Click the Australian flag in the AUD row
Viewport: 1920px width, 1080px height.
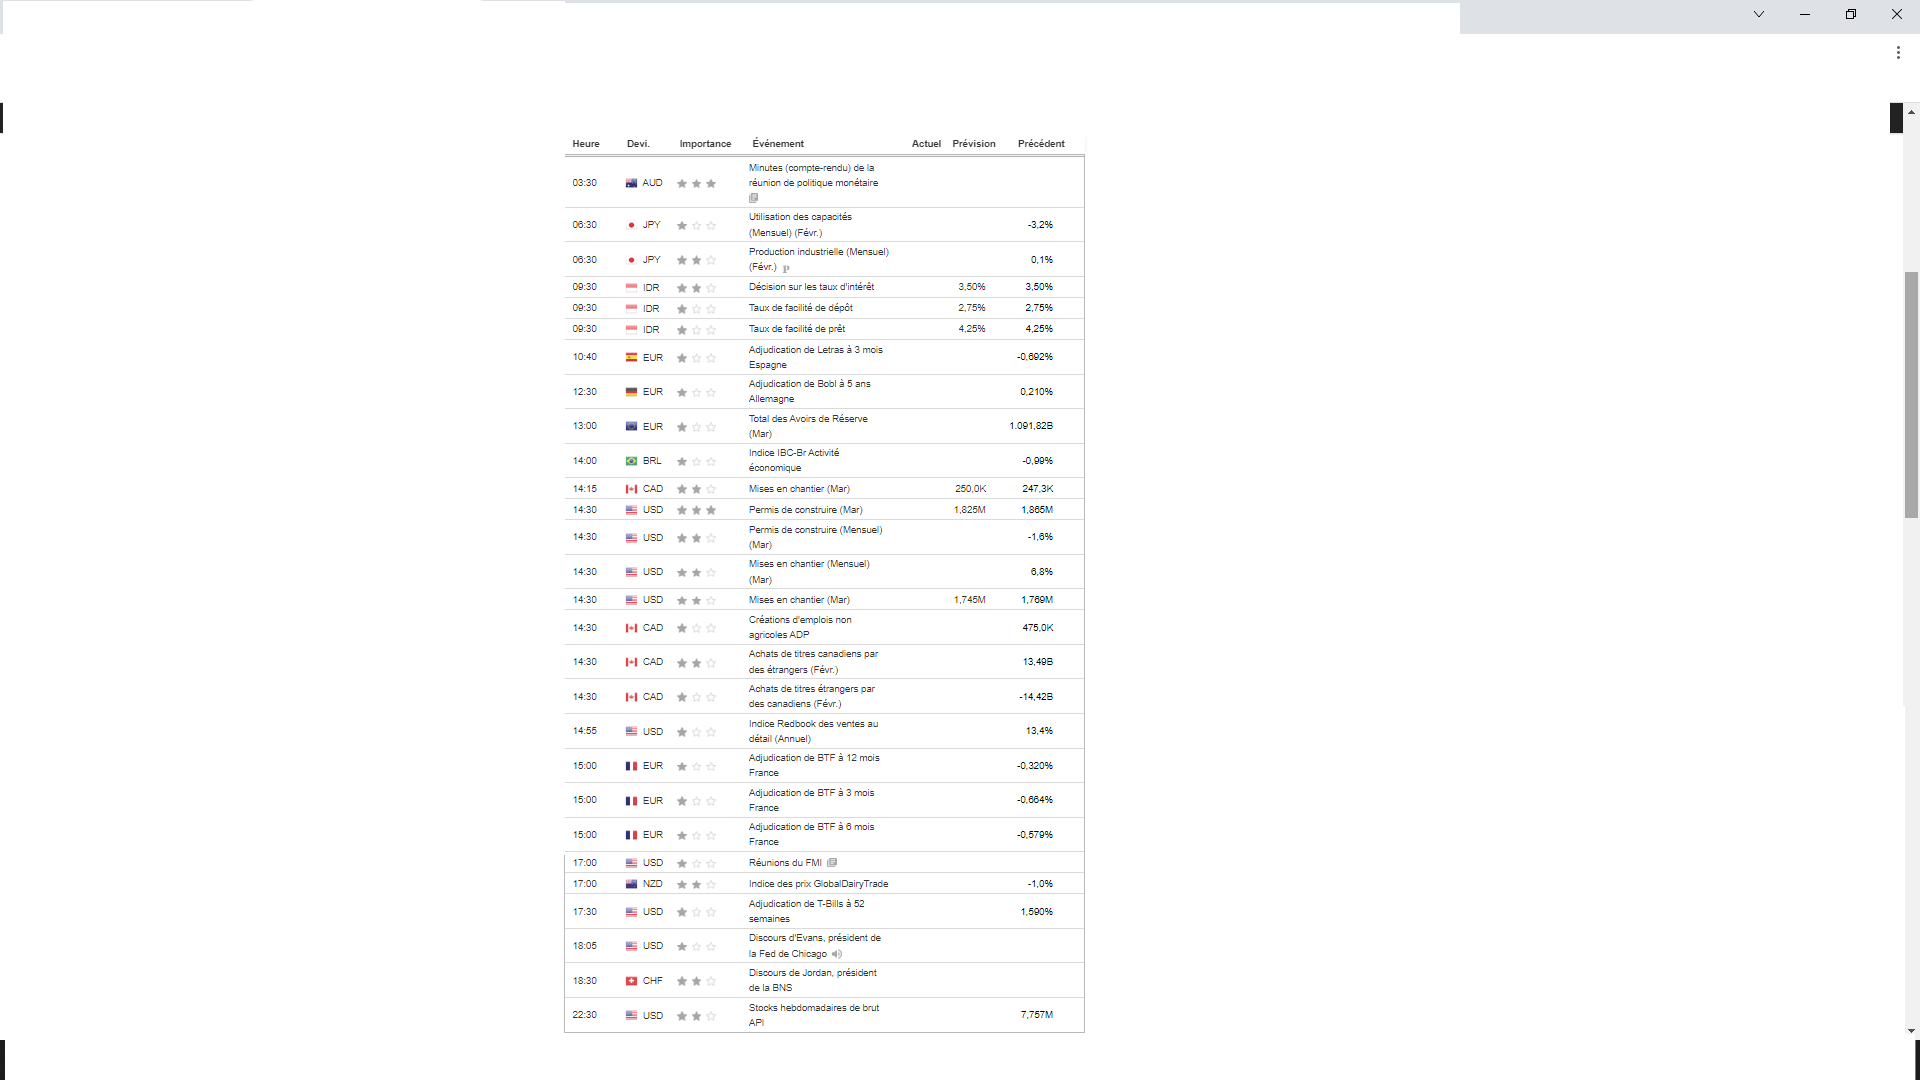(x=631, y=183)
